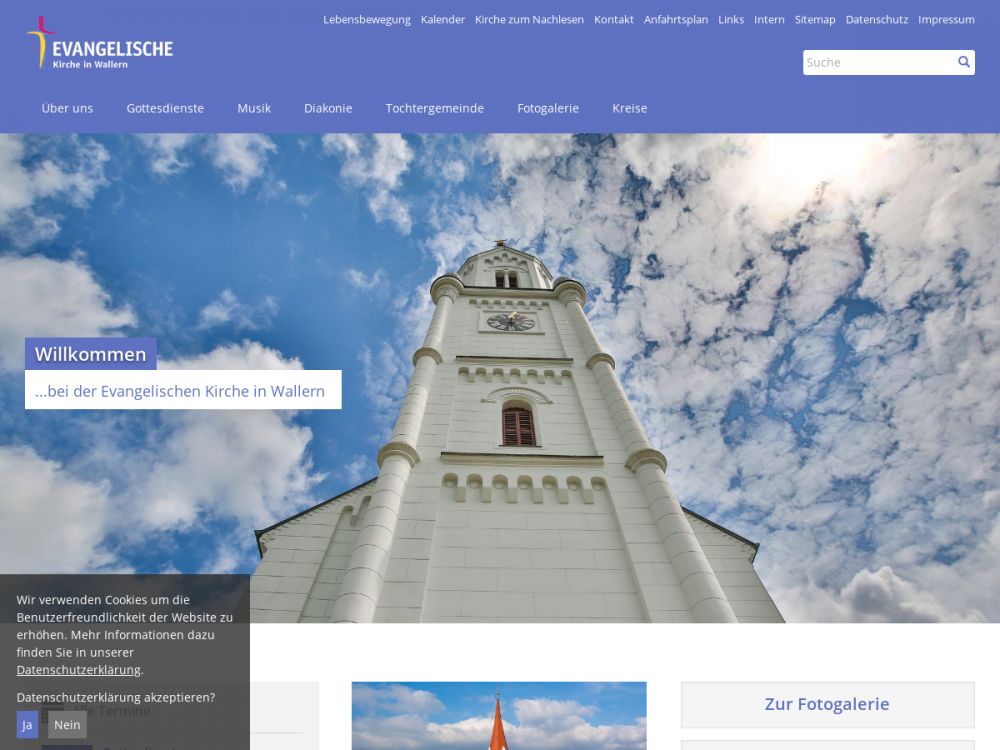Type in the Suche search field
This screenshot has height=750, width=1000.
coord(877,62)
